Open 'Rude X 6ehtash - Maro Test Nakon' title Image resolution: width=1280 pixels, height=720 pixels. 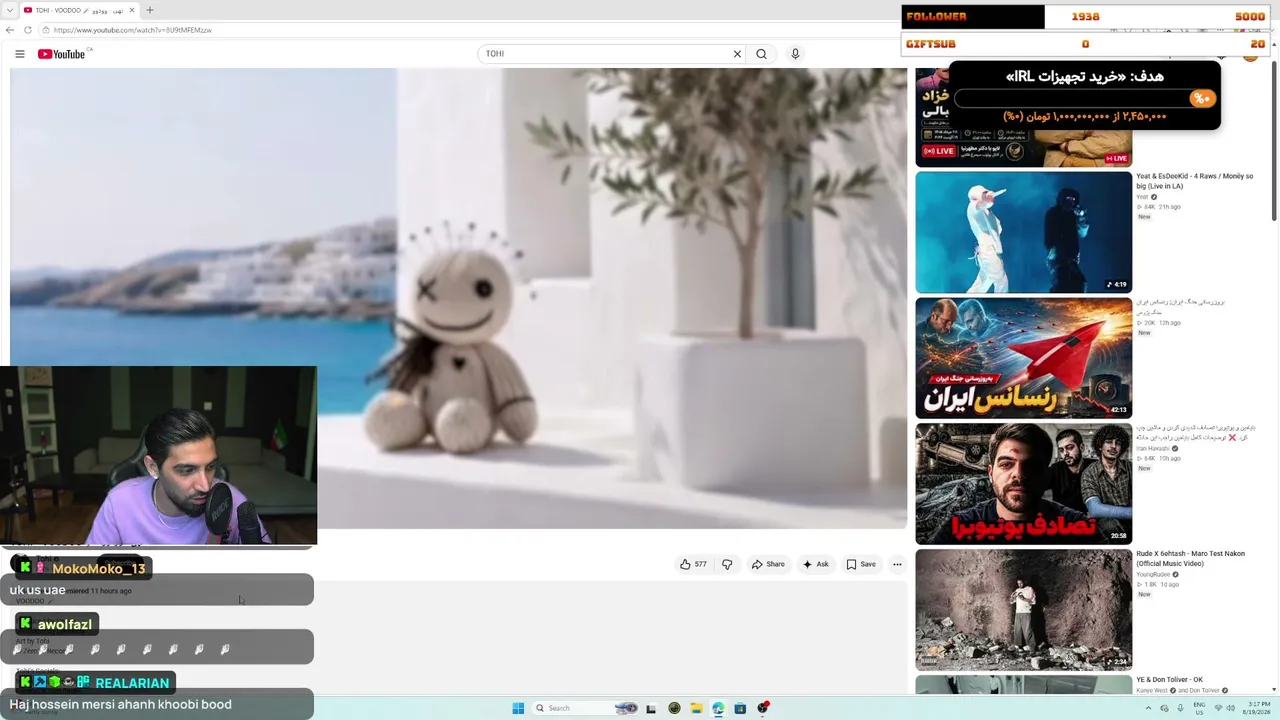1190,559
